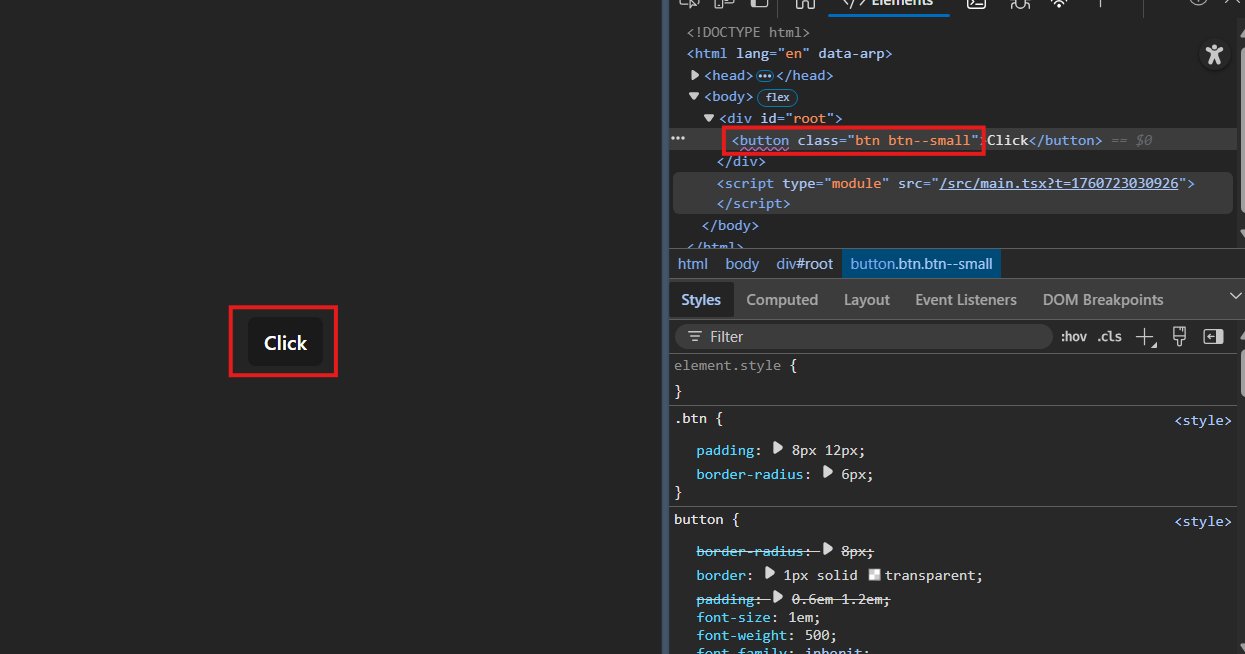
Task: Select the DOCTYPE html row
Action: 748,32
